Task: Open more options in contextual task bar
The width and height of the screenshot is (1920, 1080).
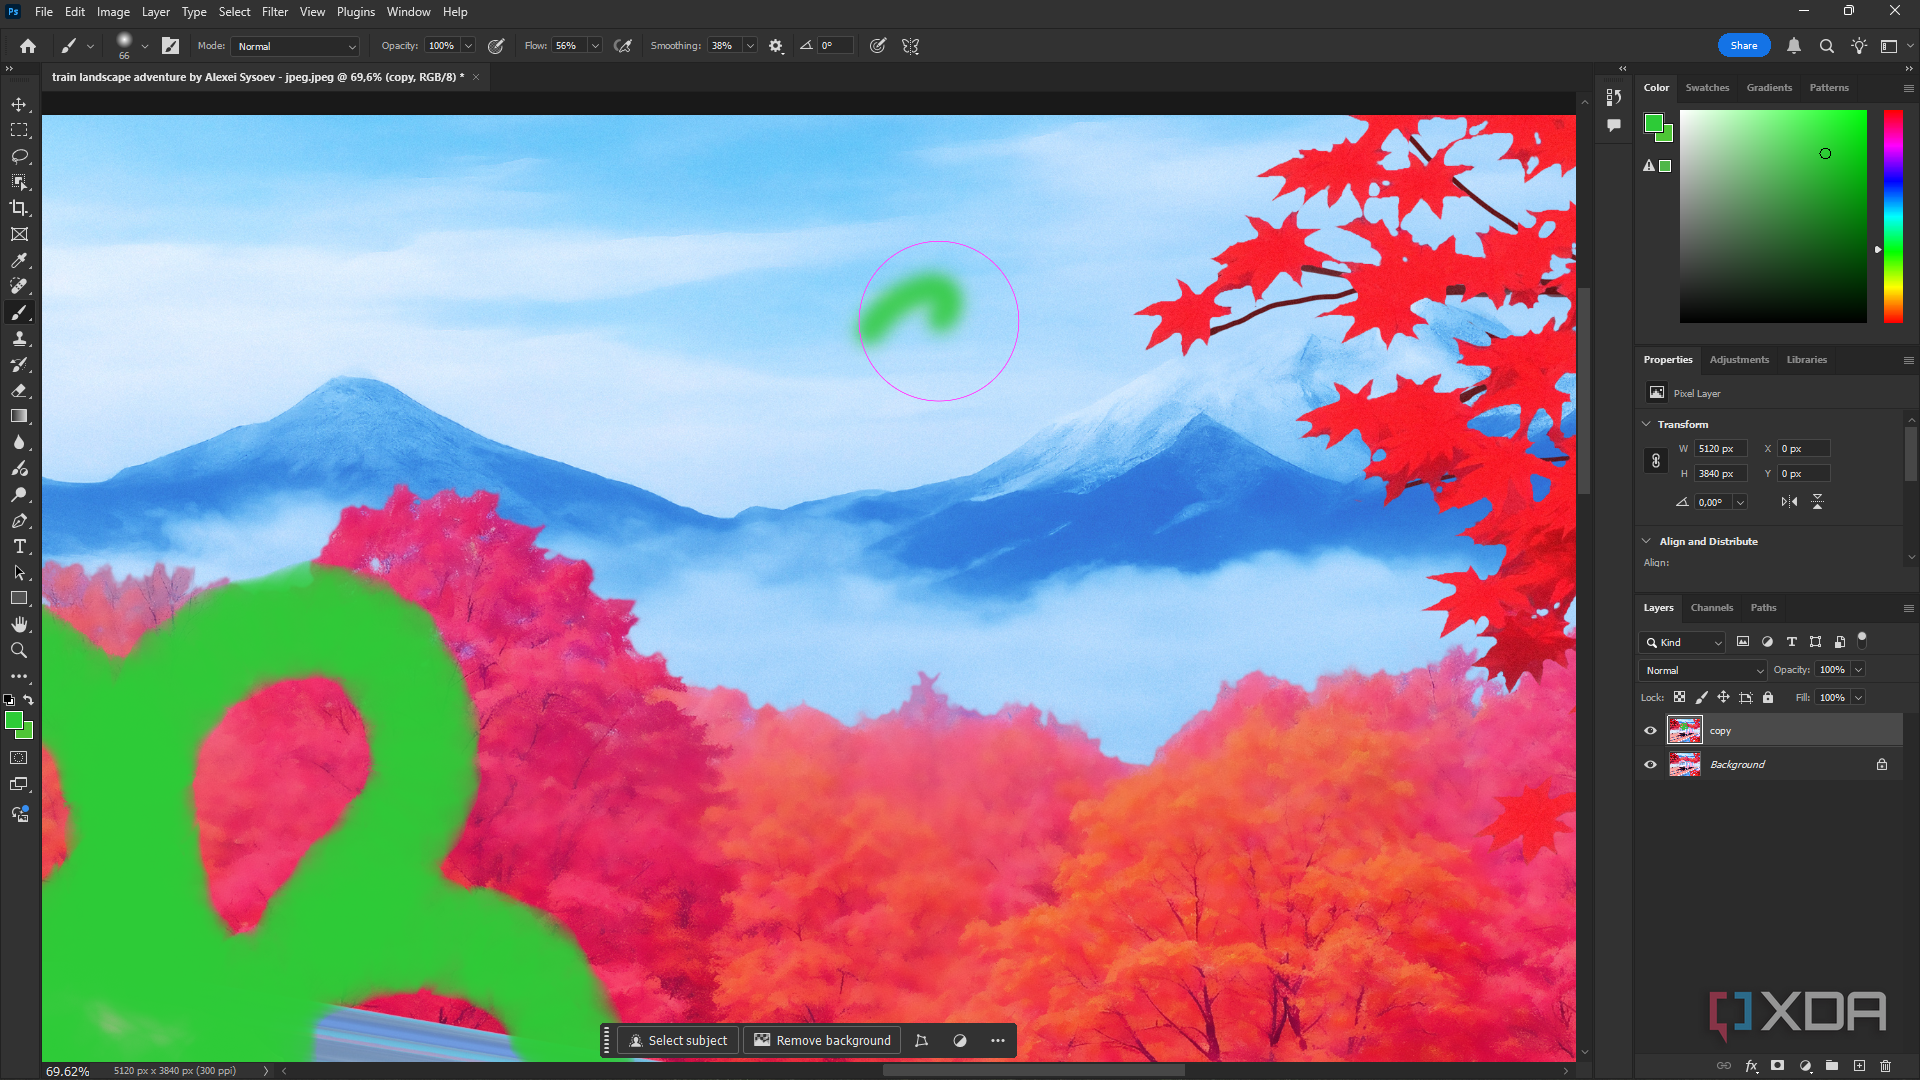Action: 998,1041
